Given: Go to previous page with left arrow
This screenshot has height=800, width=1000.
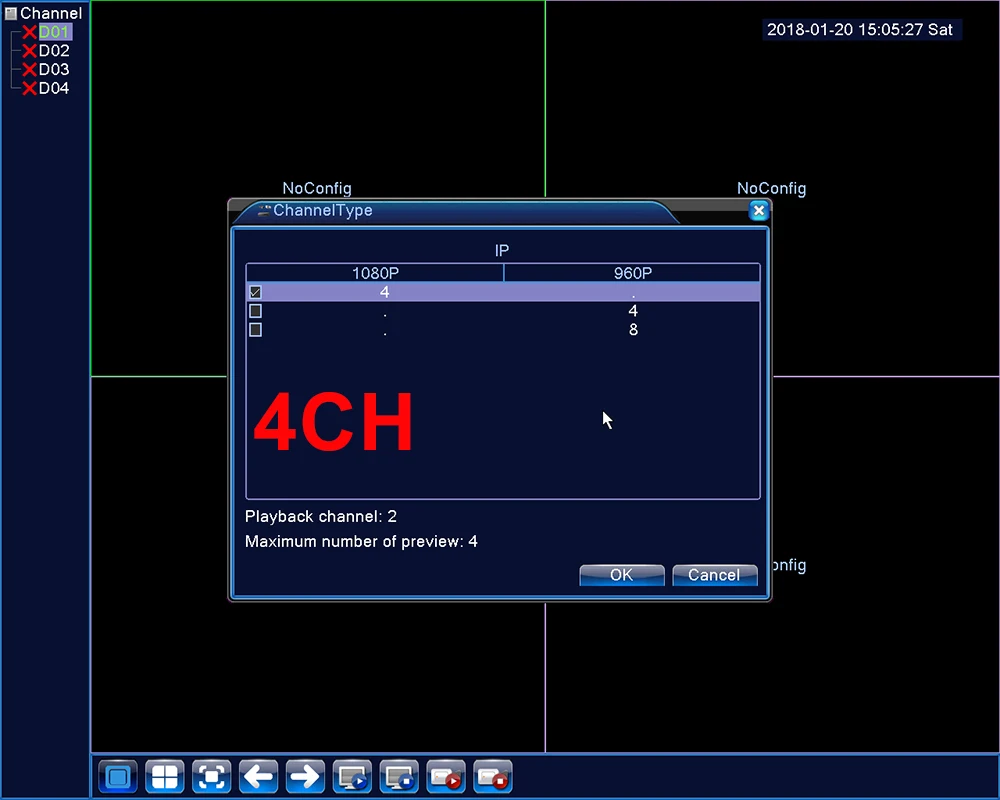Looking at the screenshot, I should click(258, 776).
